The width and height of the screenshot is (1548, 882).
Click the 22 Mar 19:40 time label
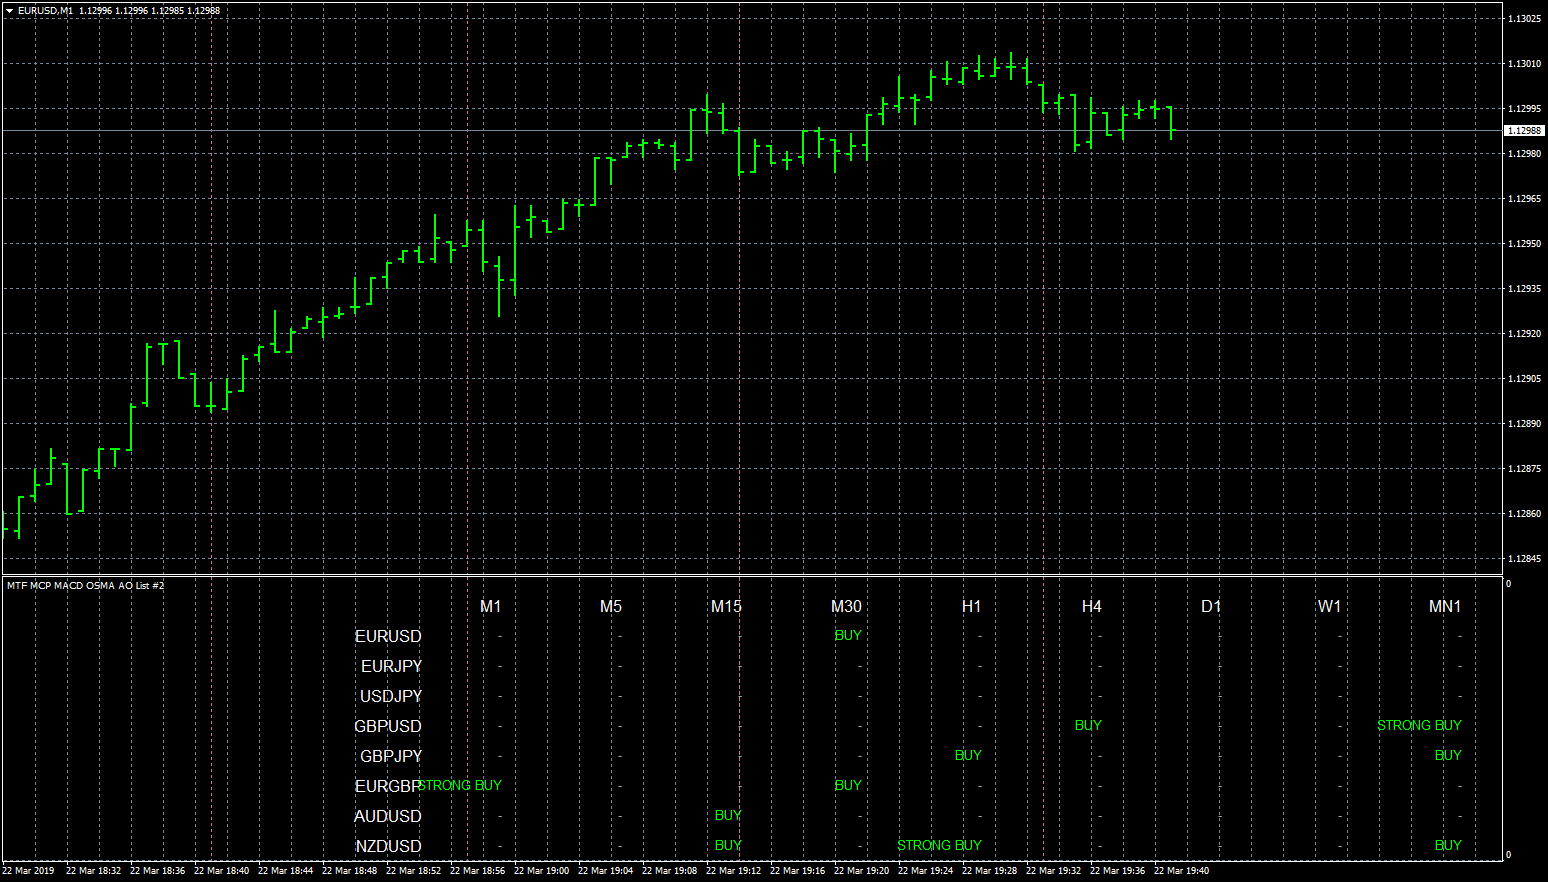pyautogui.click(x=1182, y=871)
